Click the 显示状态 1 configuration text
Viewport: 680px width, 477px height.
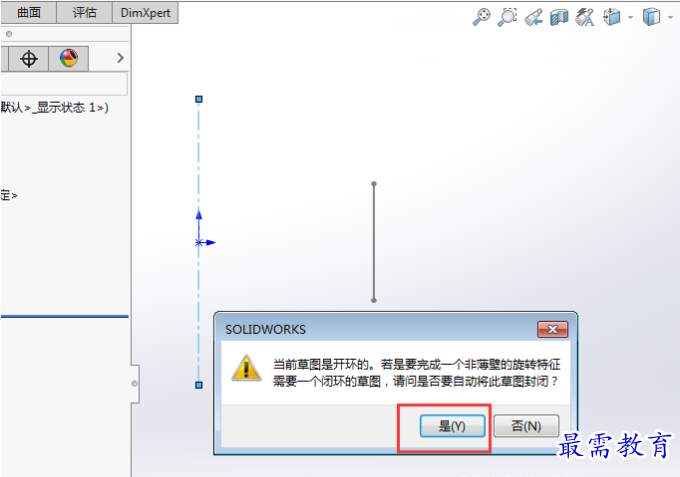[72, 107]
